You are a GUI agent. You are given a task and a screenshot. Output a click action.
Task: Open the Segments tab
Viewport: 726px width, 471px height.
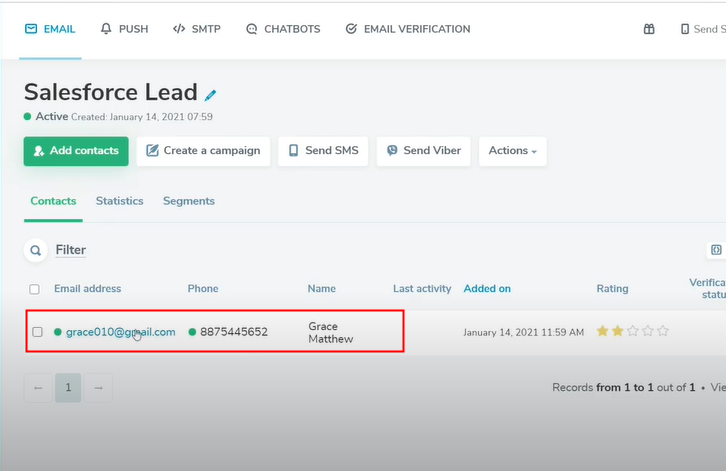point(188,201)
